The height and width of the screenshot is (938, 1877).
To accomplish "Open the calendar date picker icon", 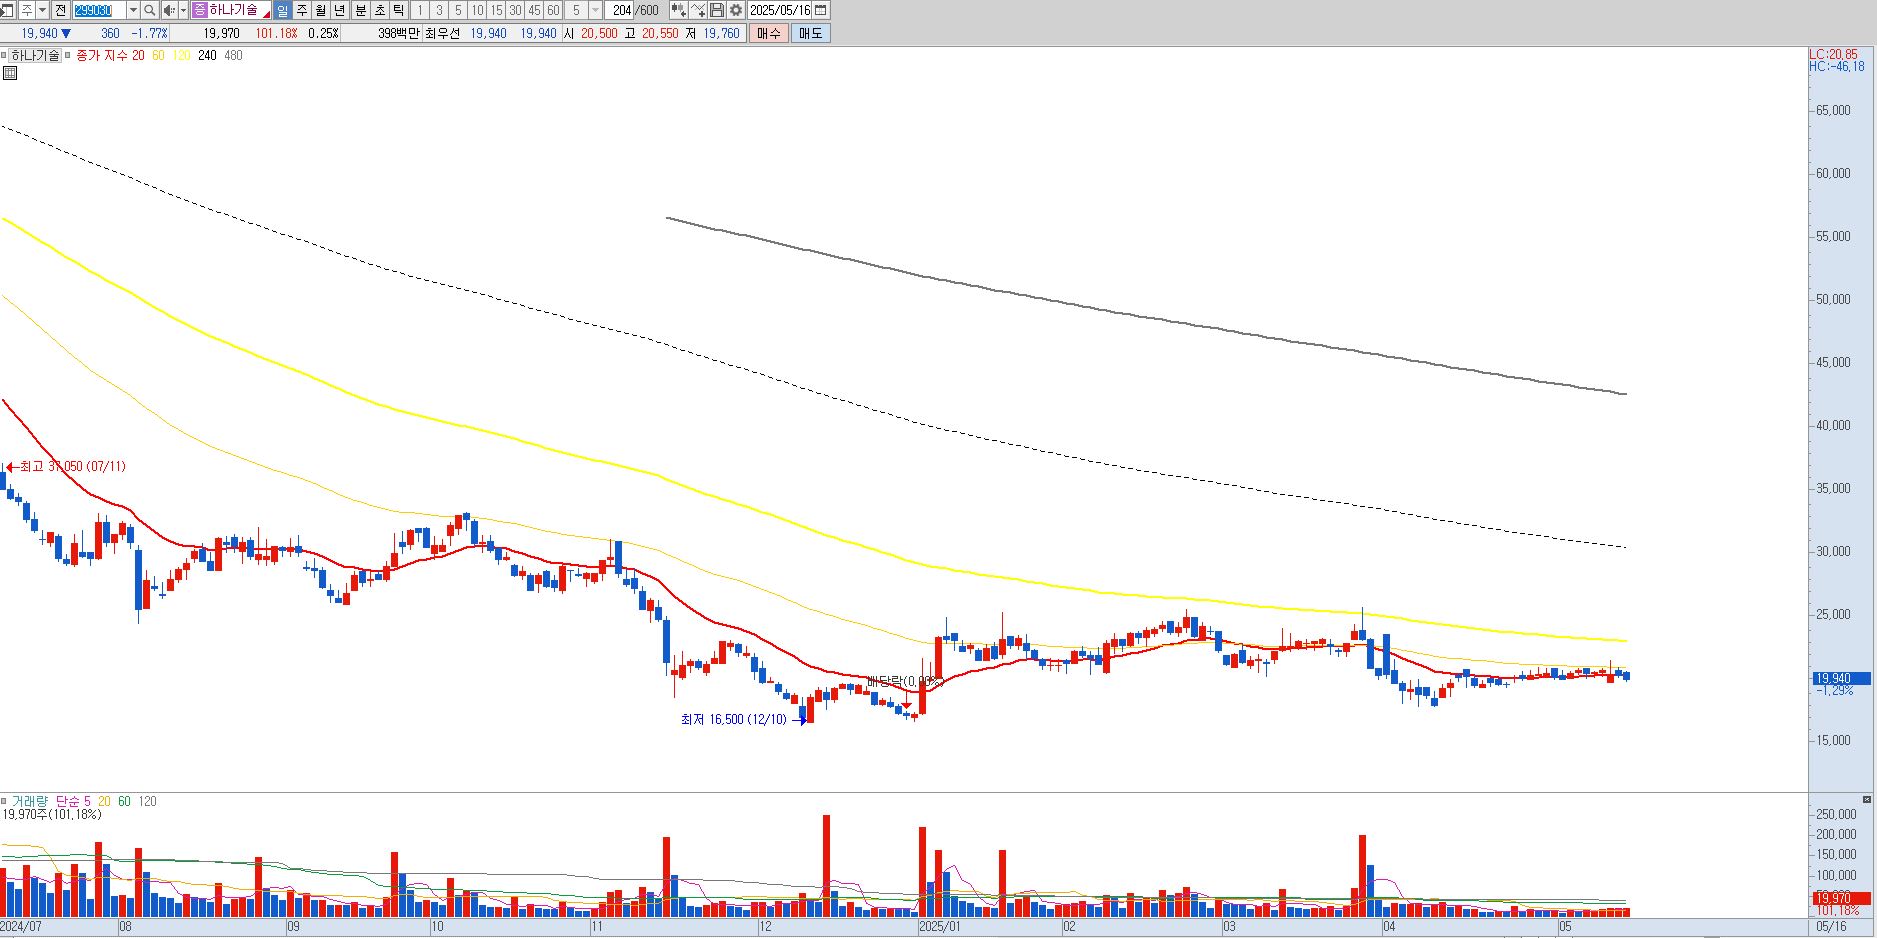I will pos(821,10).
